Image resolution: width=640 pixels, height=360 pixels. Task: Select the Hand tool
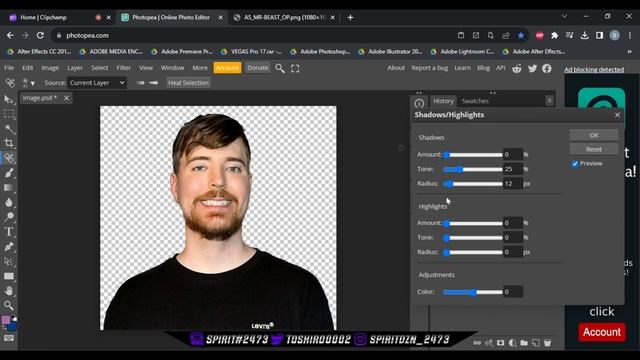click(9, 291)
